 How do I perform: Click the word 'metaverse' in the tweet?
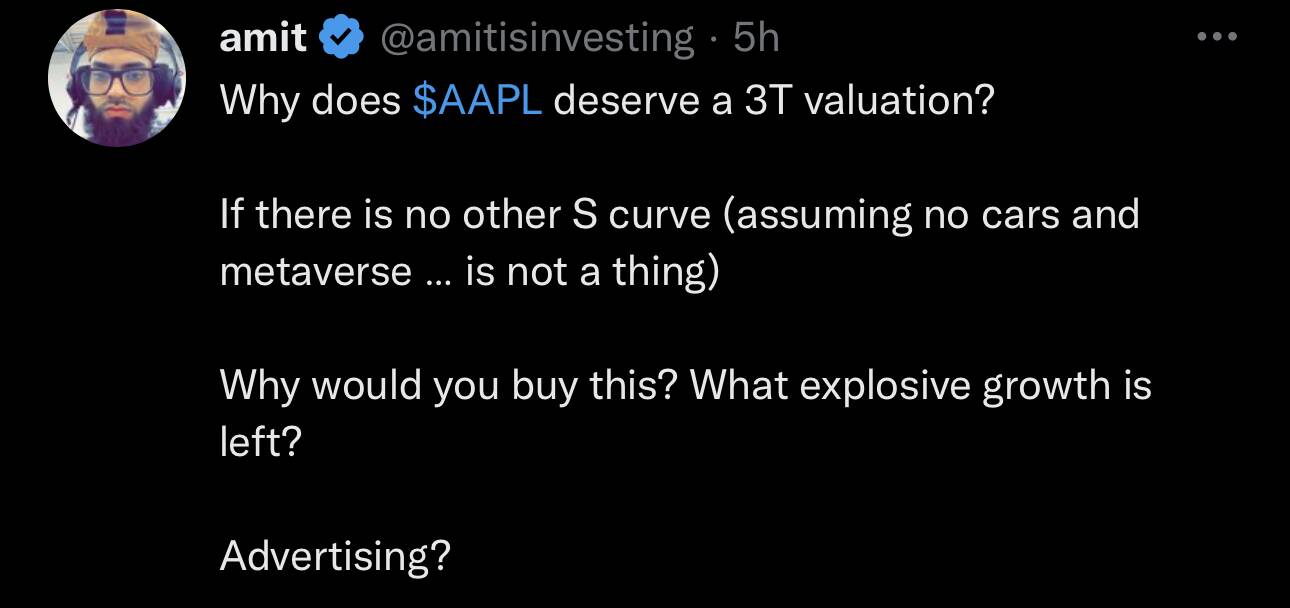tap(315, 271)
